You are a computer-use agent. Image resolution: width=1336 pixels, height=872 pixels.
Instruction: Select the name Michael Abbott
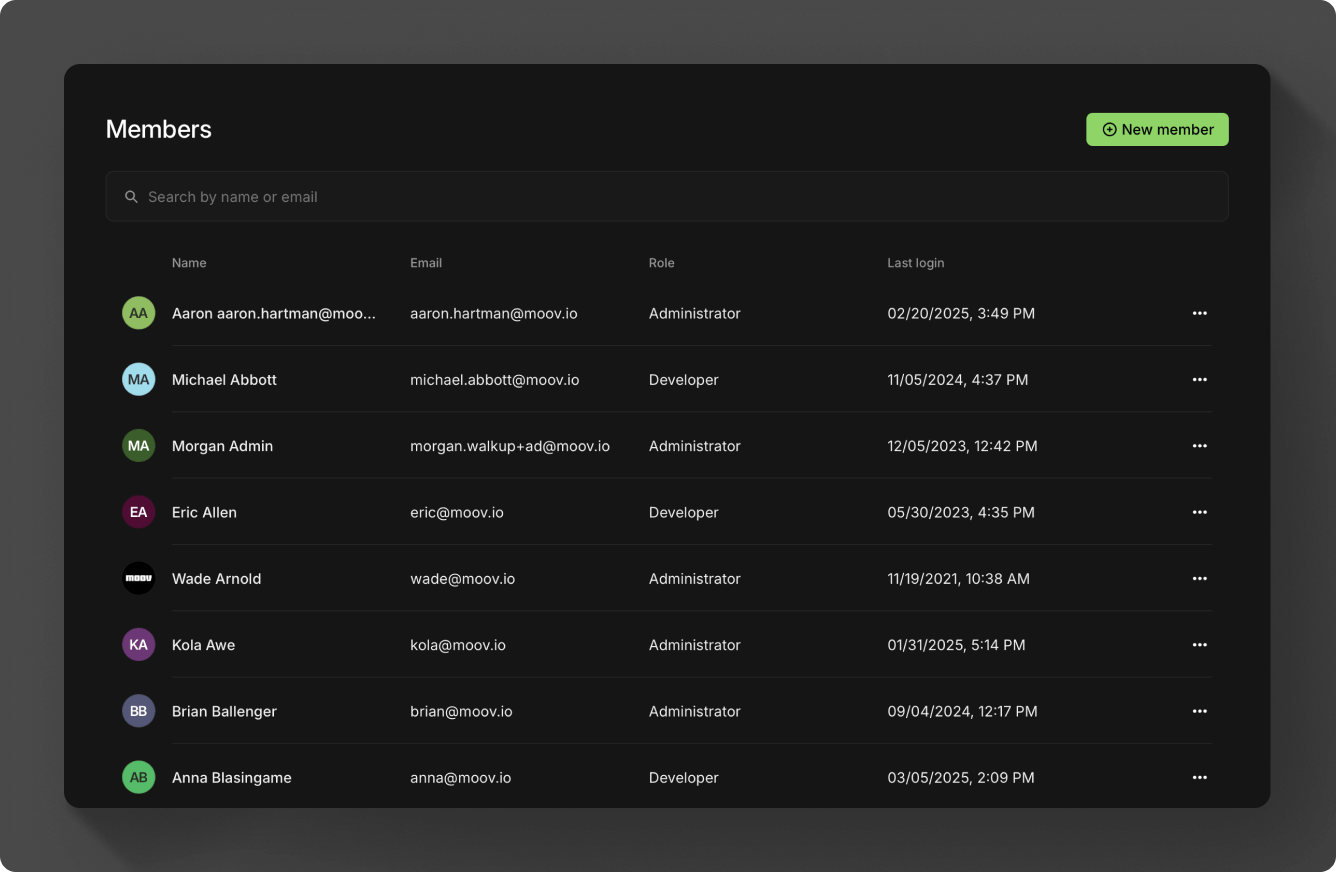[224, 380]
